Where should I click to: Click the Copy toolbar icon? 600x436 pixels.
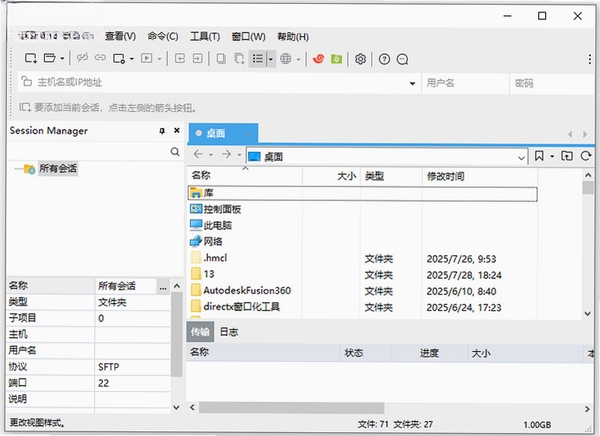tap(221, 59)
